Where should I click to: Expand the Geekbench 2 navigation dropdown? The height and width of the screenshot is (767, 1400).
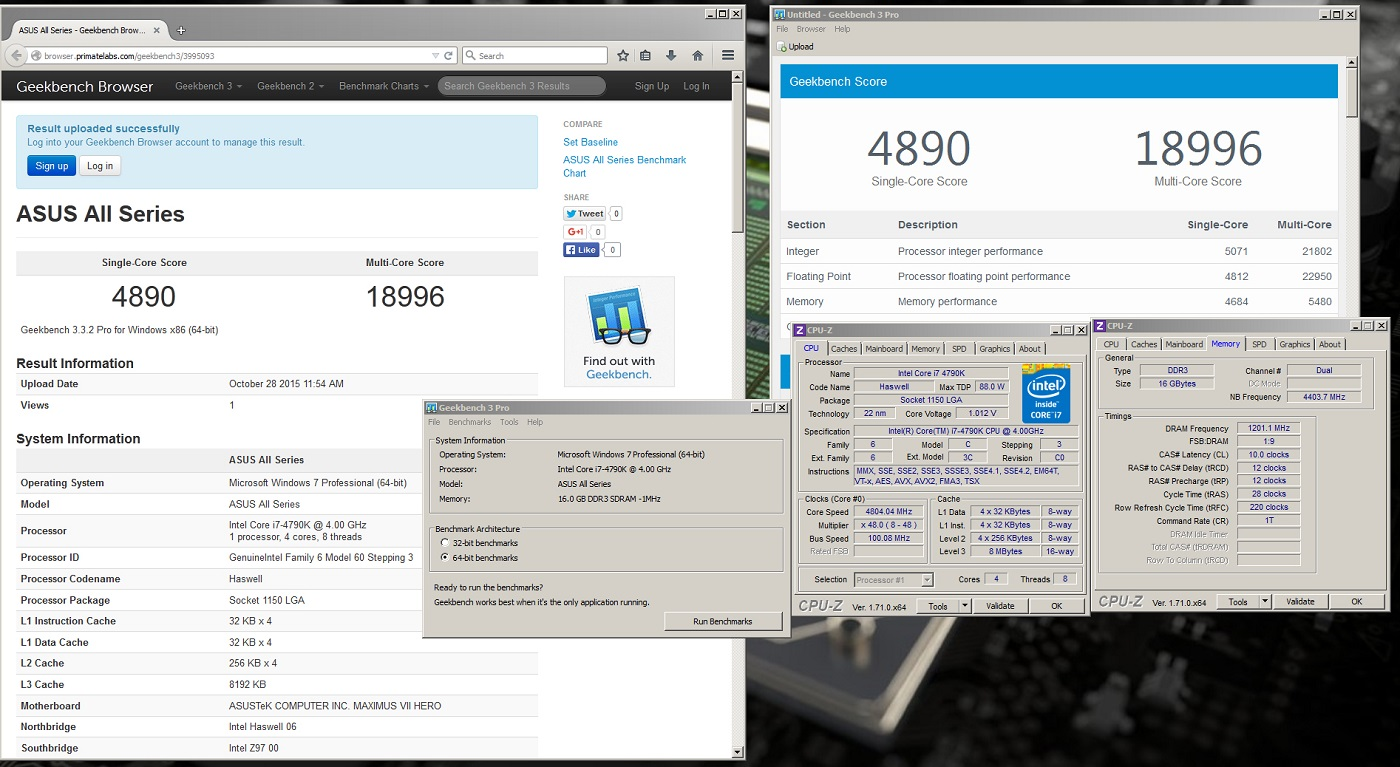tap(290, 86)
